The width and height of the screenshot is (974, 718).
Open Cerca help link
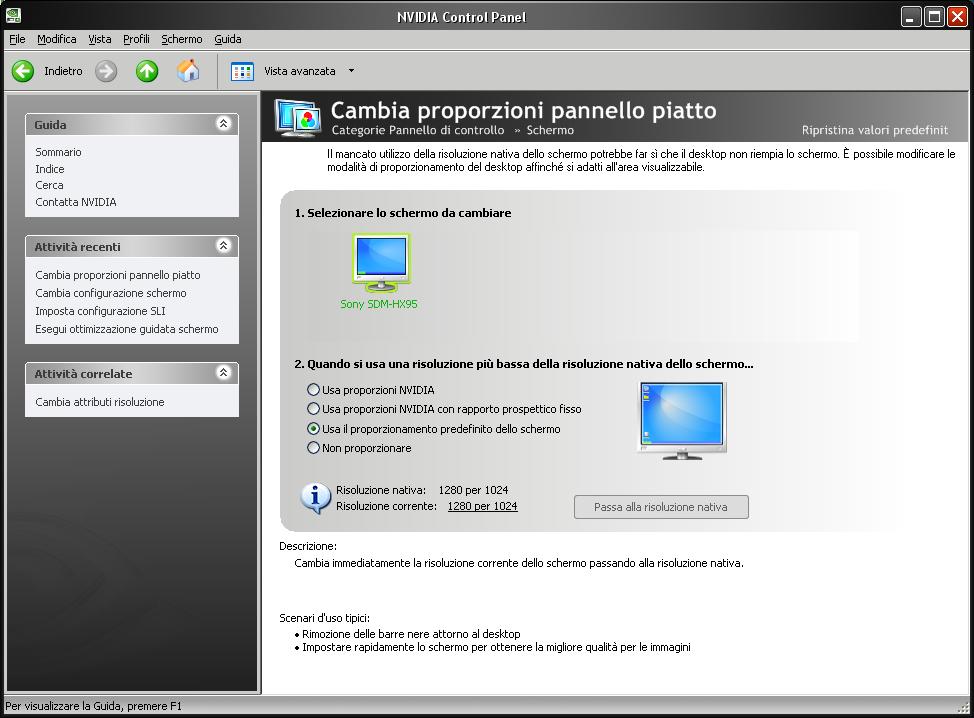pyautogui.click(x=49, y=185)
